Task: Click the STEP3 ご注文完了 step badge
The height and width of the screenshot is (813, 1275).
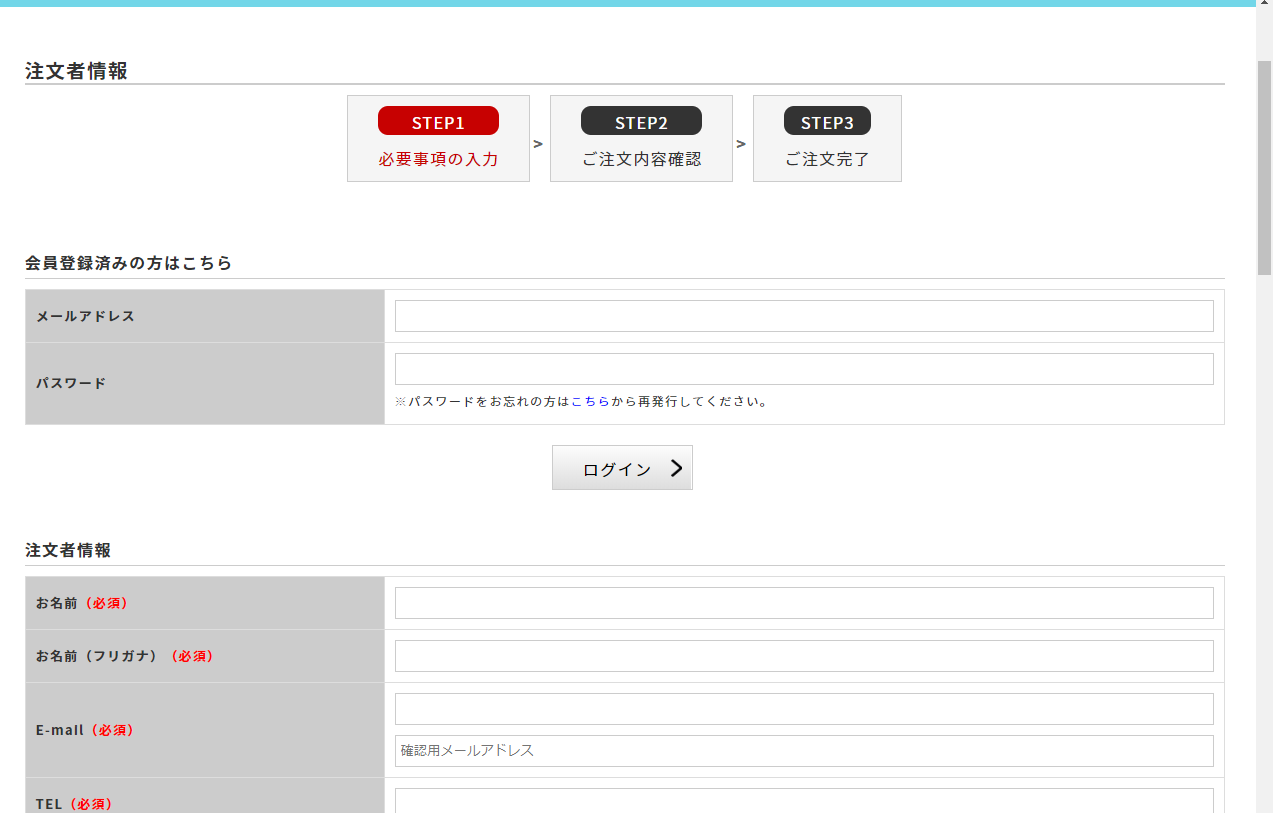Action: 827,120
